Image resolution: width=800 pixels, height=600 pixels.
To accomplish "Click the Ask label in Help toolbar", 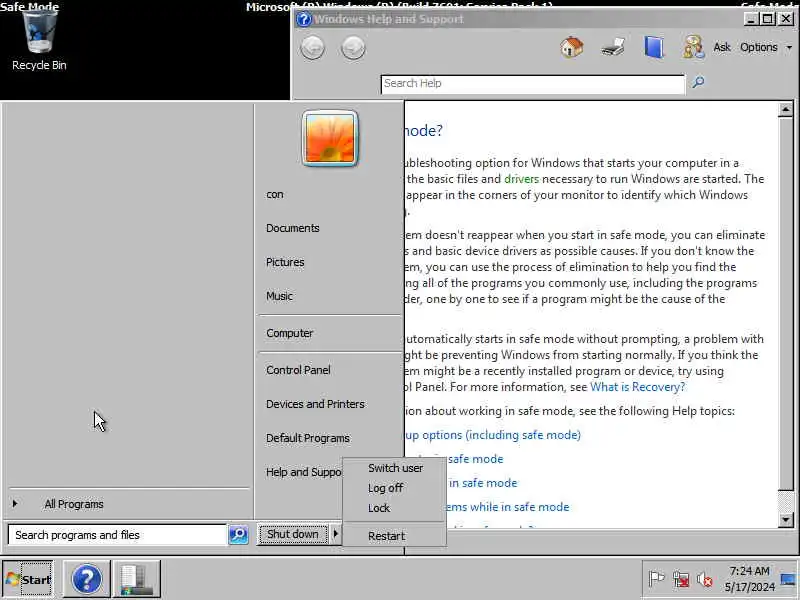I will 721,47.
